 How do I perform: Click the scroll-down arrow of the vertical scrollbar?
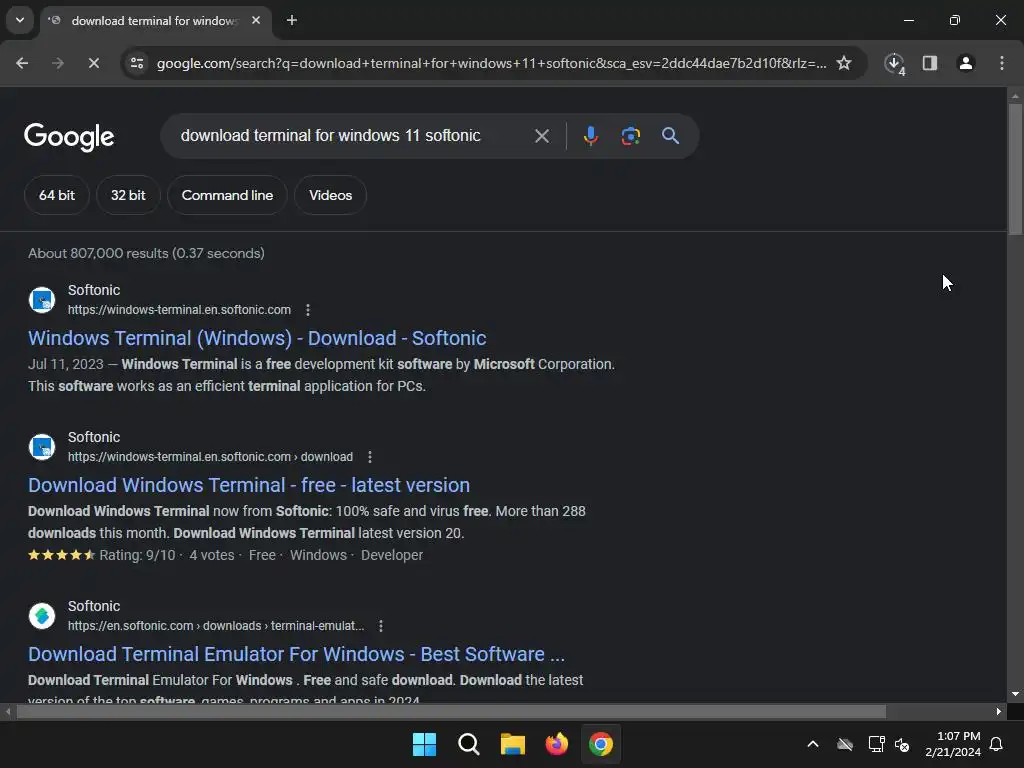1015,694
